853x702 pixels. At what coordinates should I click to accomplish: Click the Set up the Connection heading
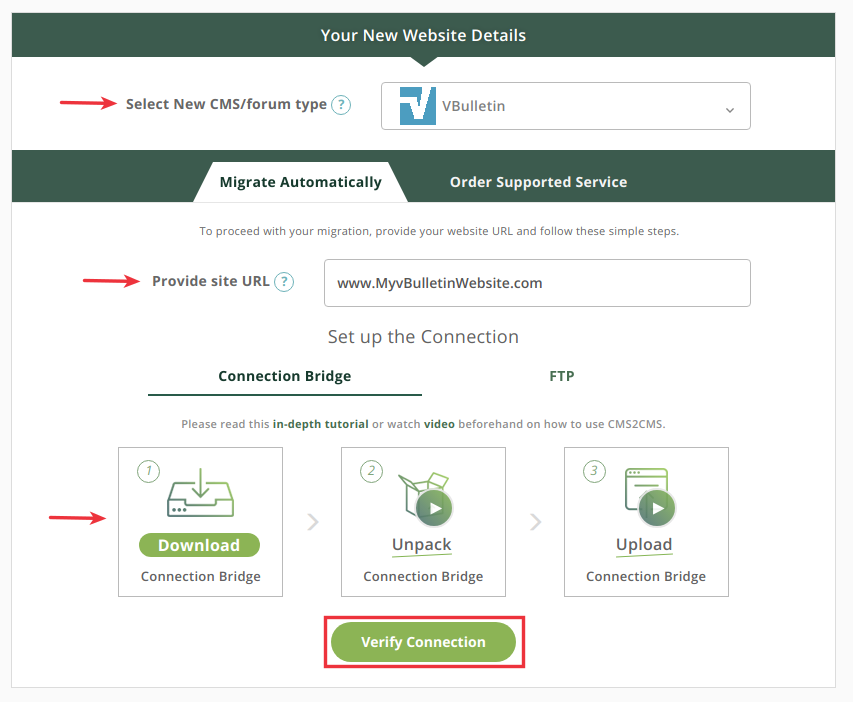click(423, 337)
